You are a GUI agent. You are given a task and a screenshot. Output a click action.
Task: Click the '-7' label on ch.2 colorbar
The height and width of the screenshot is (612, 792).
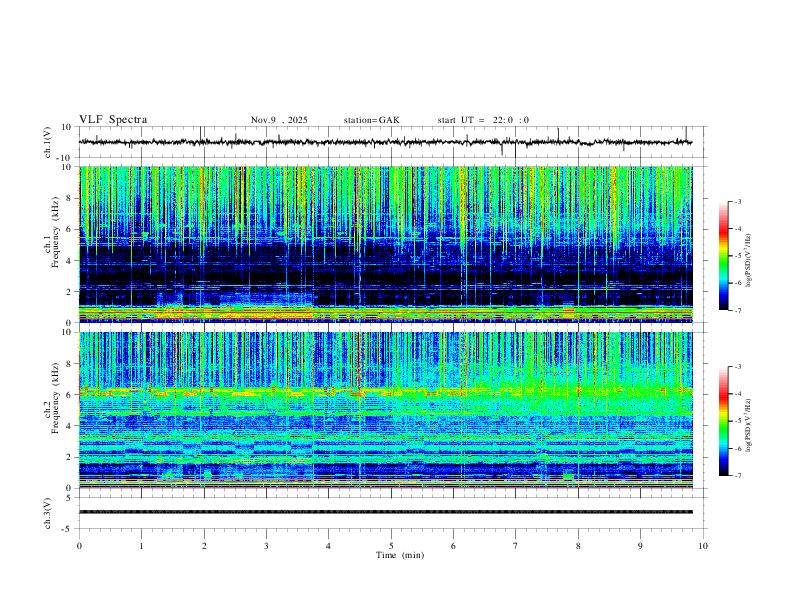point(737,476)
